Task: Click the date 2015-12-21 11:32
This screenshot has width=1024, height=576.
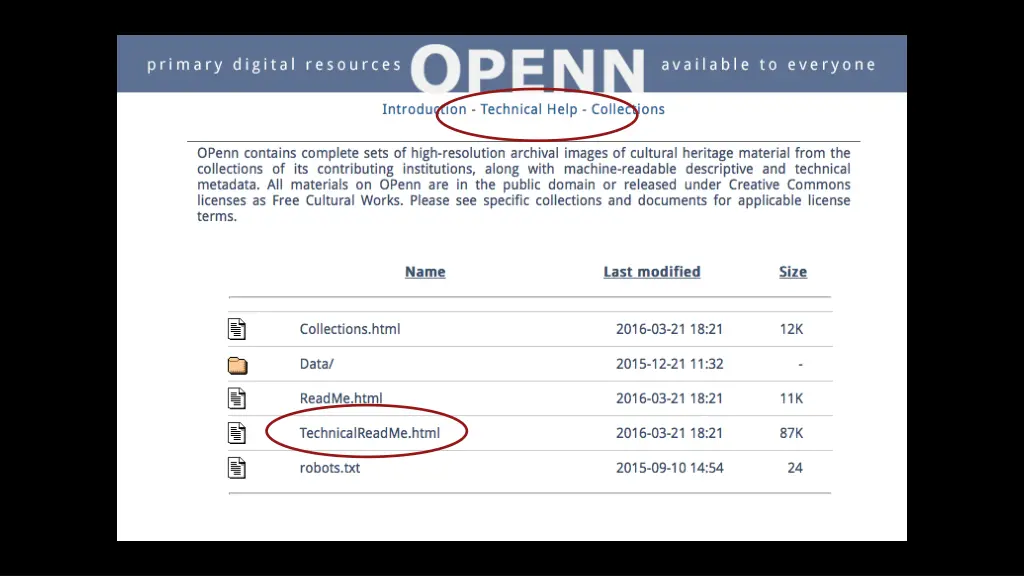Action: (669, 364)
